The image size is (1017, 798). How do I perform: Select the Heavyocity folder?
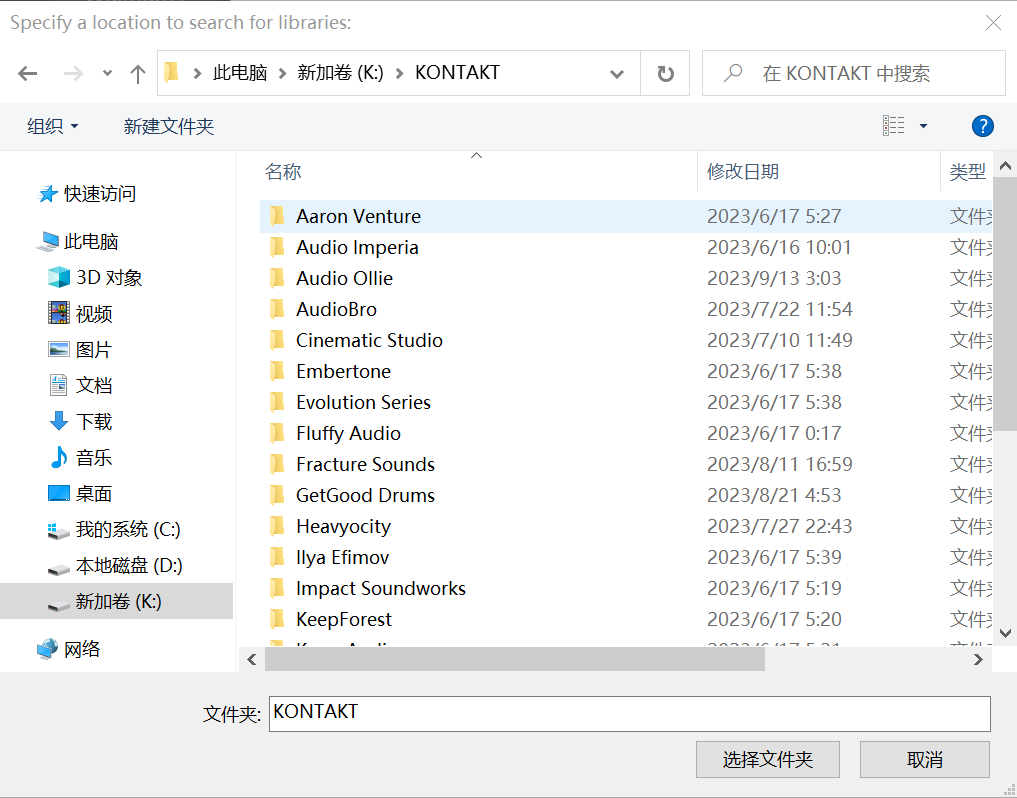pos(343,526)
